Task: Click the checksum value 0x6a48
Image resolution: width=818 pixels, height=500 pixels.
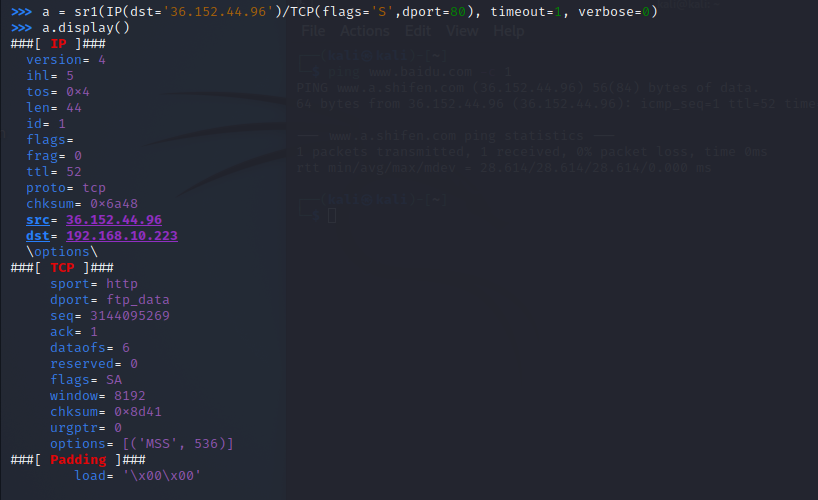Action: coord(114,204)
